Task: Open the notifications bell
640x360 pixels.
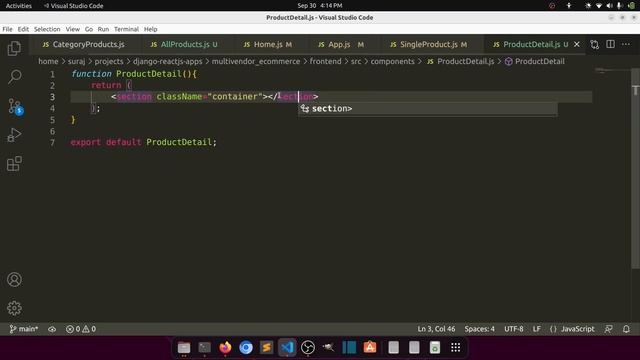Action: (626, 329)
